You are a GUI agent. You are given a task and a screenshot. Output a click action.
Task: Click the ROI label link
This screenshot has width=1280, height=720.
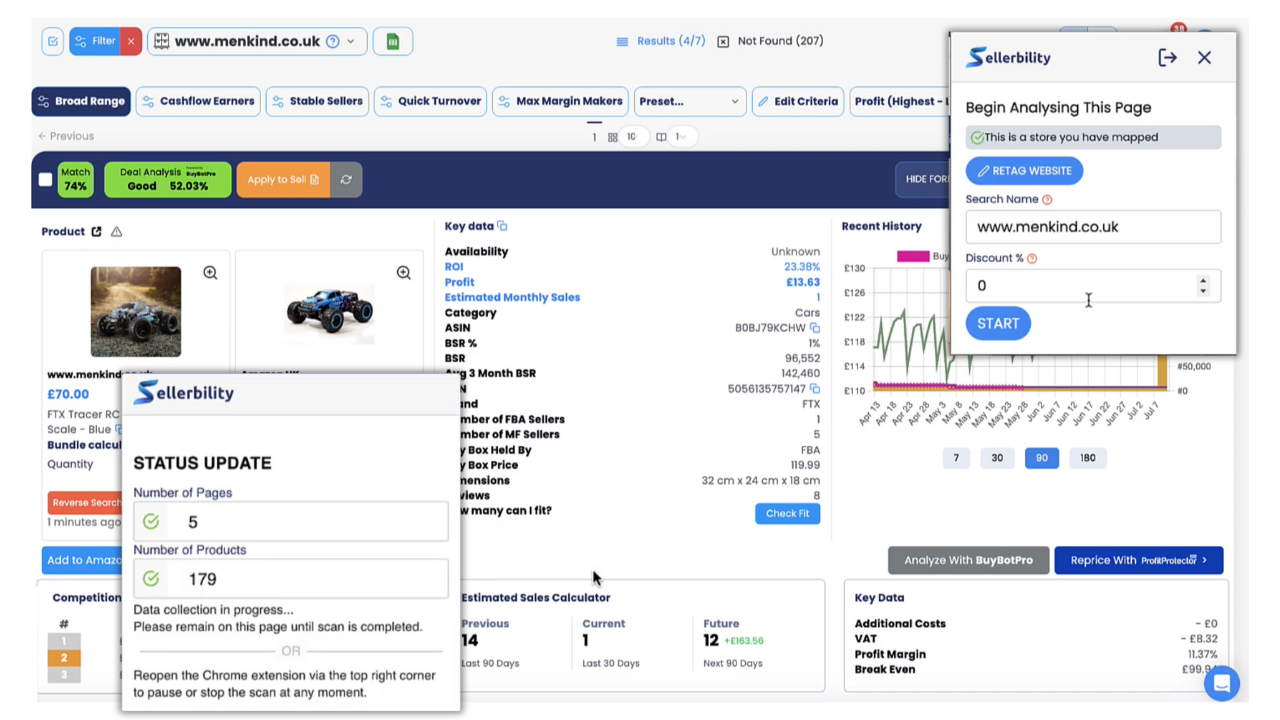[454, 267]
